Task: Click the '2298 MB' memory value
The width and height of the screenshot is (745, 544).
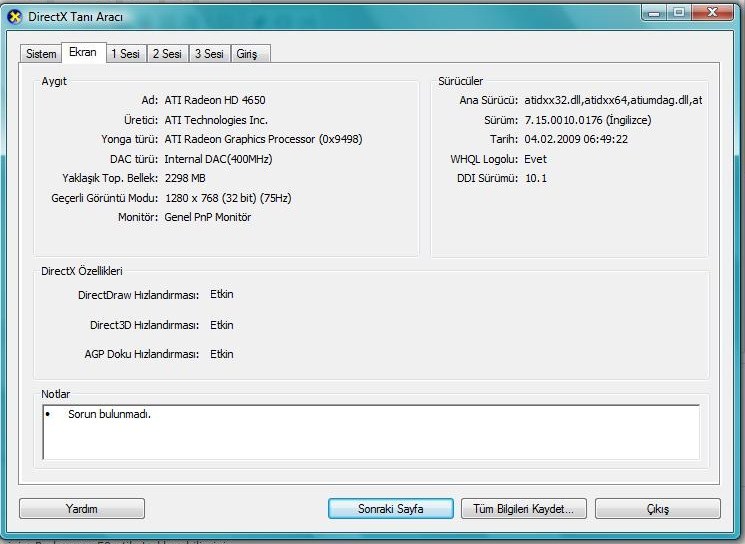Action: click(x=185, y=179)
